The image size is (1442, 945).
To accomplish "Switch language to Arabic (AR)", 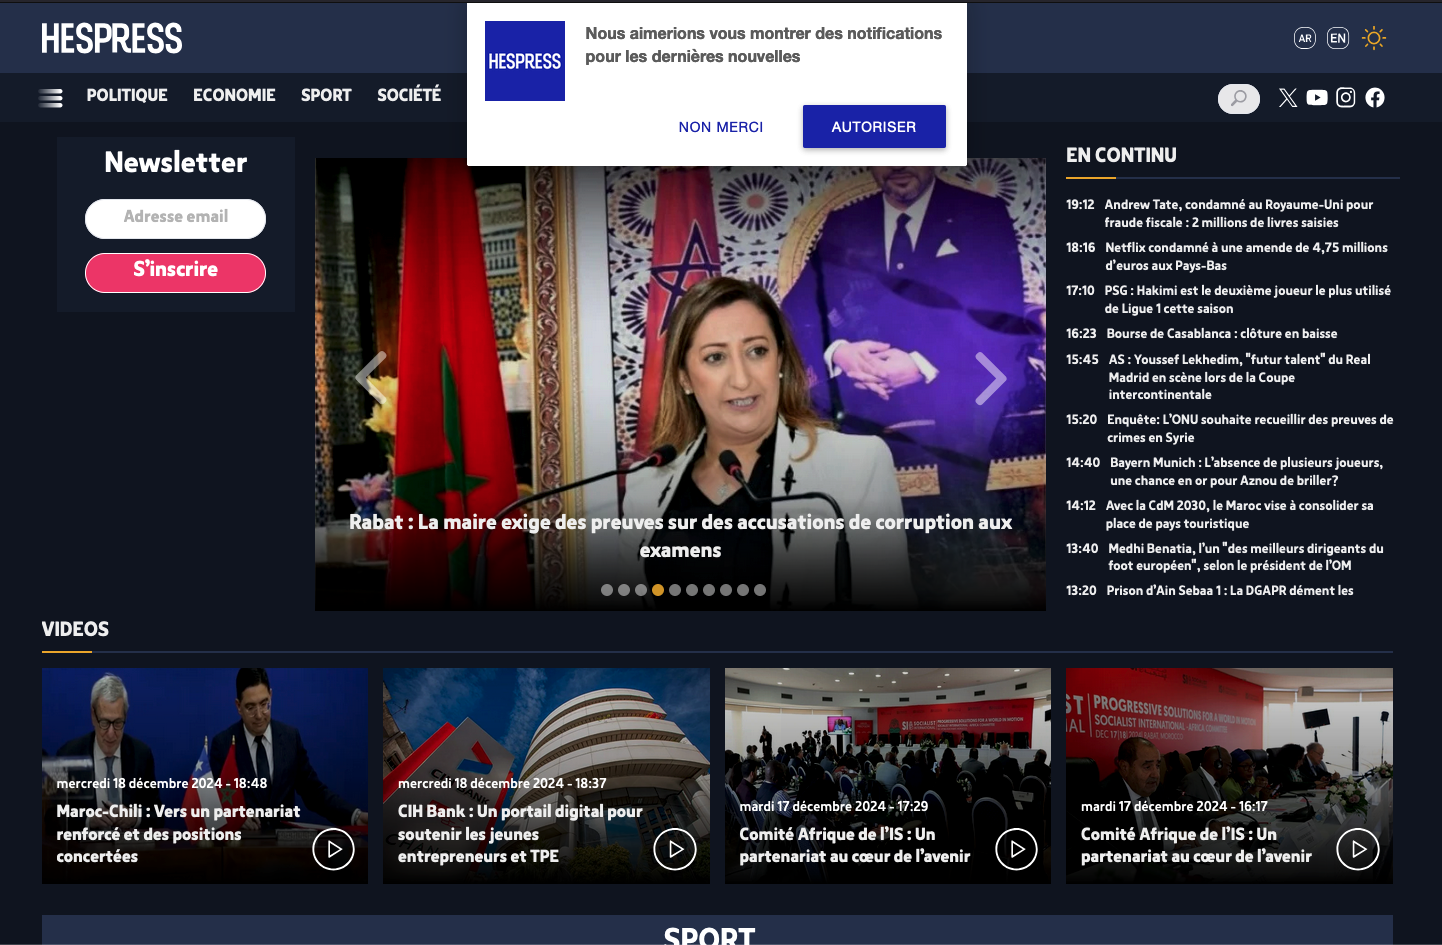I will [1304, 38].
